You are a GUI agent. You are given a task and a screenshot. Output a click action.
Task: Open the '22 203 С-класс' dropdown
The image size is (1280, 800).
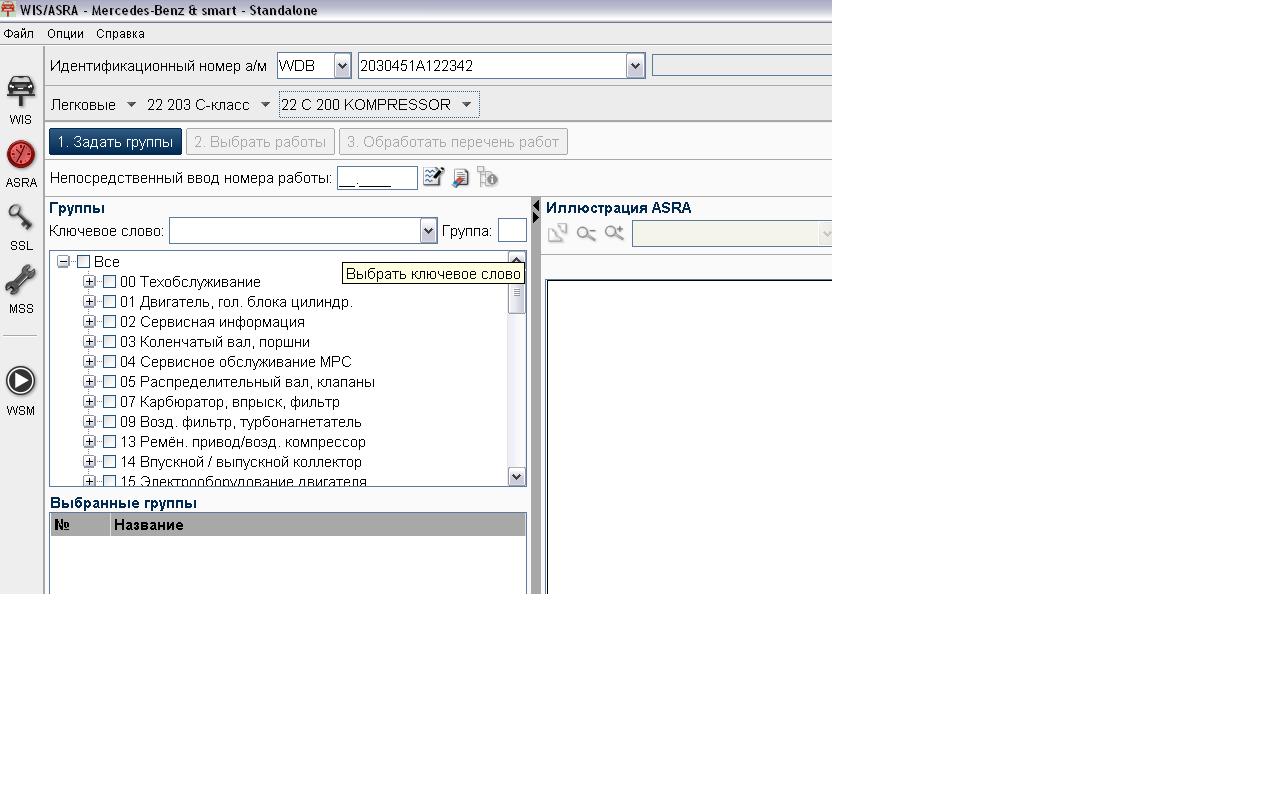pos(265,105)
